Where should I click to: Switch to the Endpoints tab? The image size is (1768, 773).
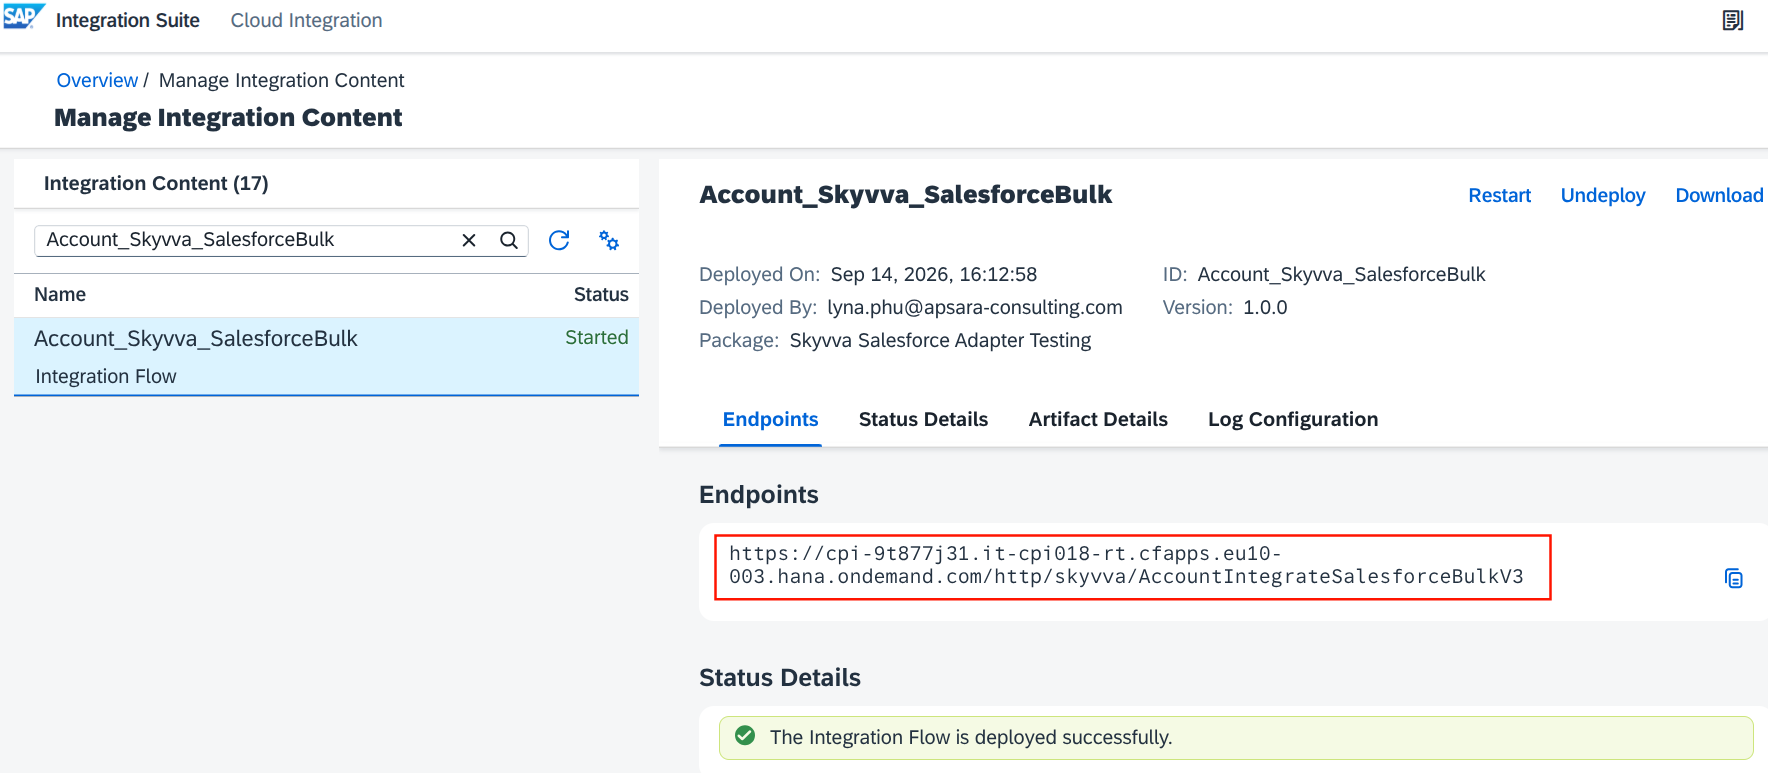click(770, 419)
